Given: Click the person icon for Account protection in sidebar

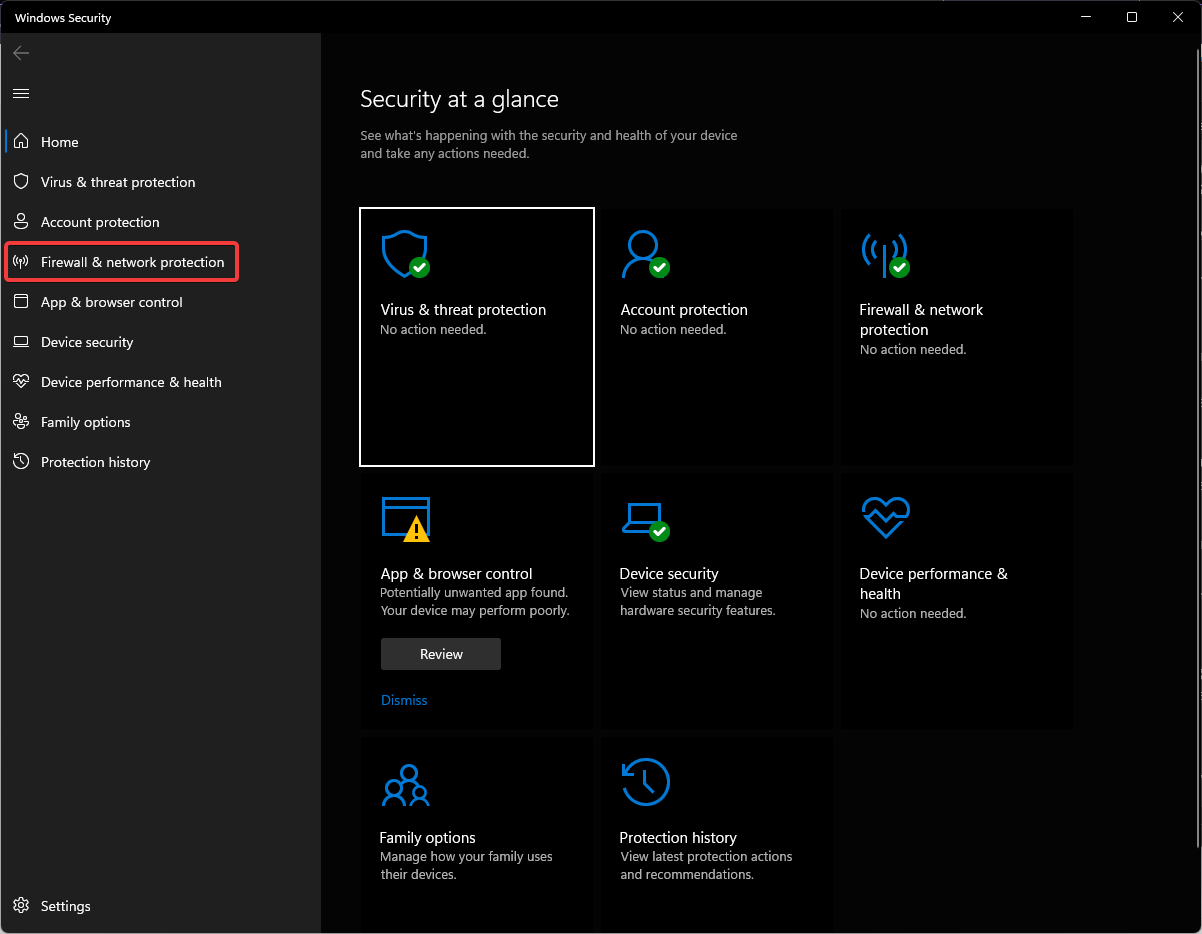Looking at the screenshot, I should [21, 222].
